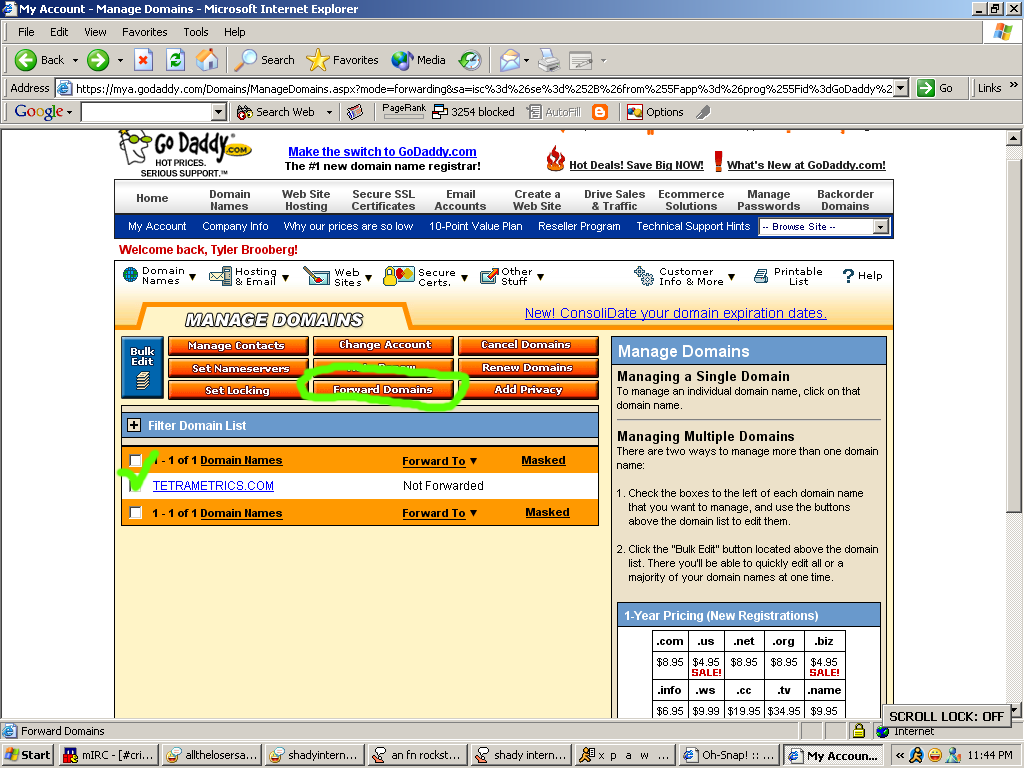Click the globe Domain Names account icon
This screenshot has height=768, width=1024.
click(131, 276)
